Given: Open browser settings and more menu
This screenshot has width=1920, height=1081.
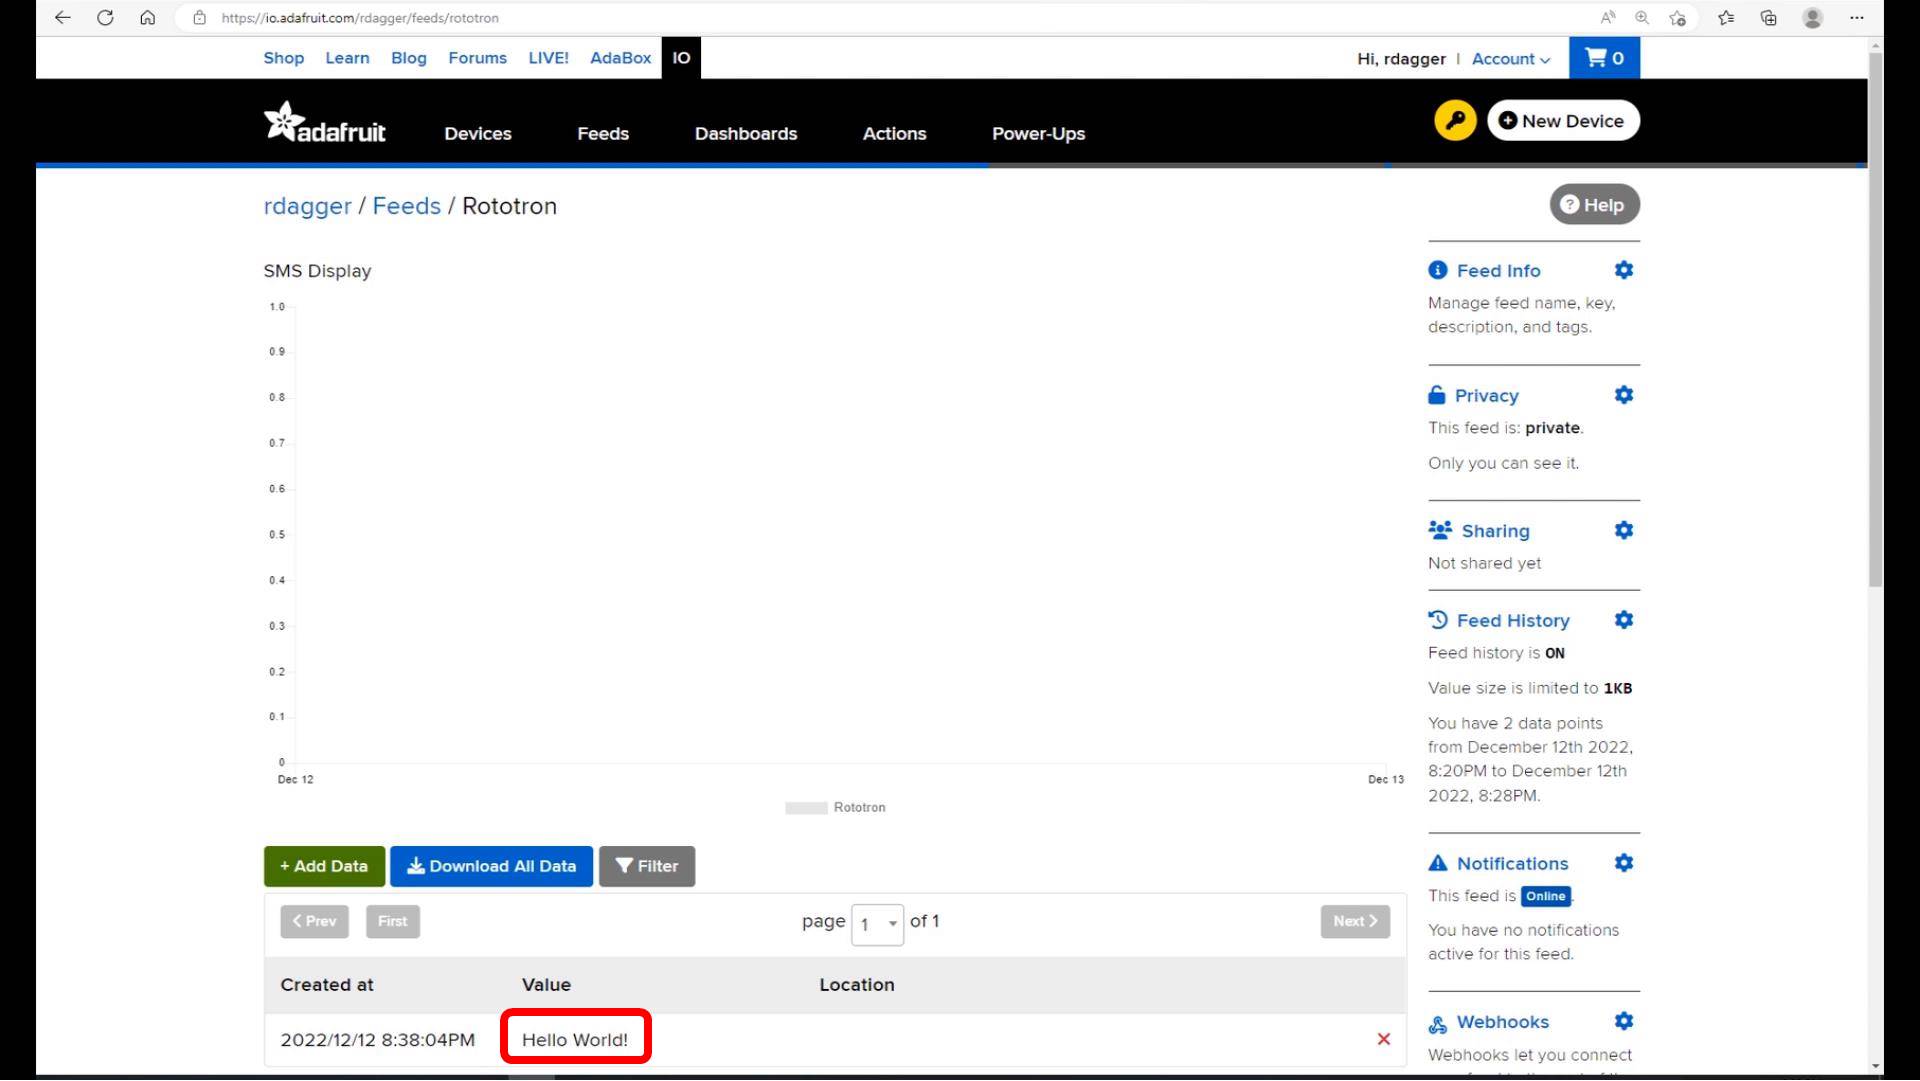Looking at the screenshot, I should (x=1857, y=18).
